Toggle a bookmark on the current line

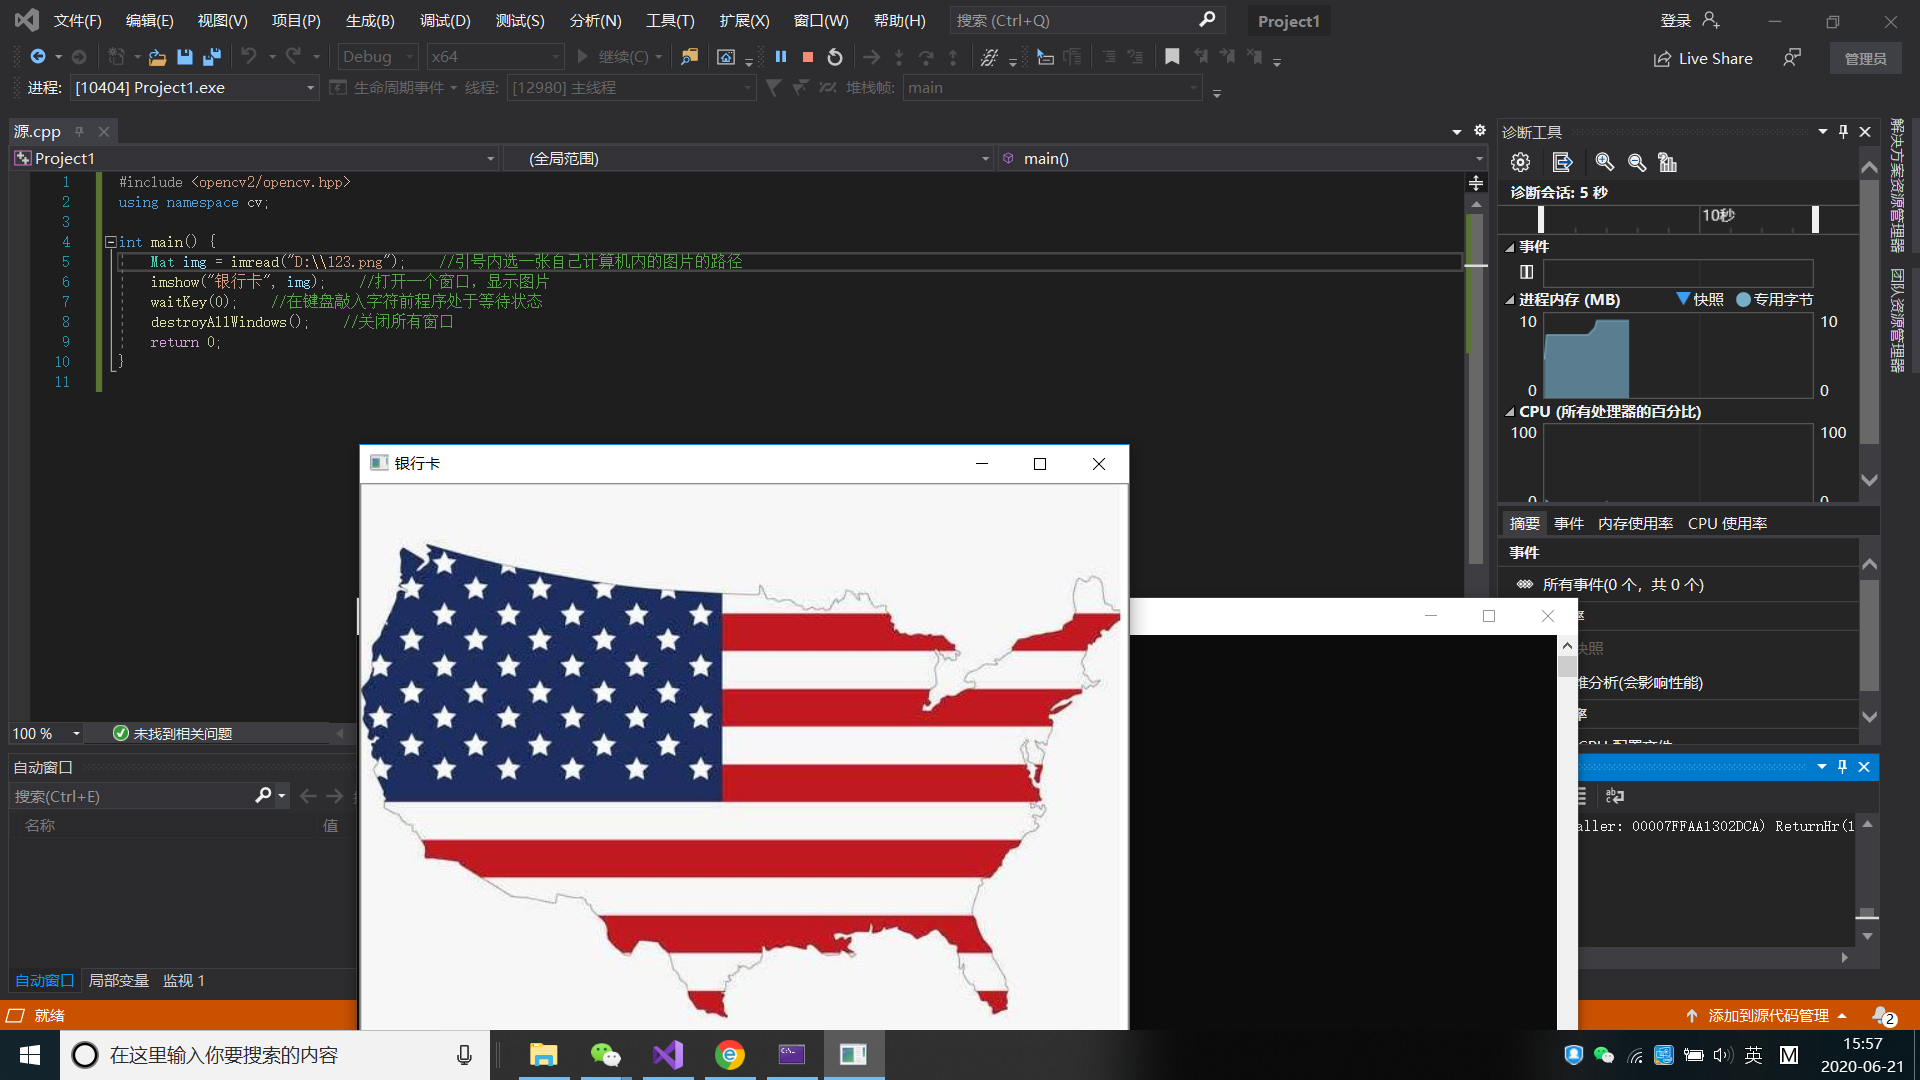(x=1173, y=57)
